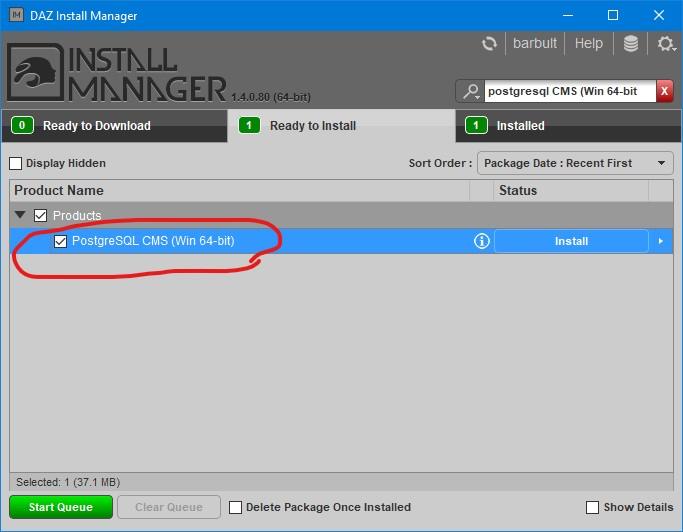Toggle the Products group checkbox
Viewport: 683px width, 532px height.
point(41,216)
